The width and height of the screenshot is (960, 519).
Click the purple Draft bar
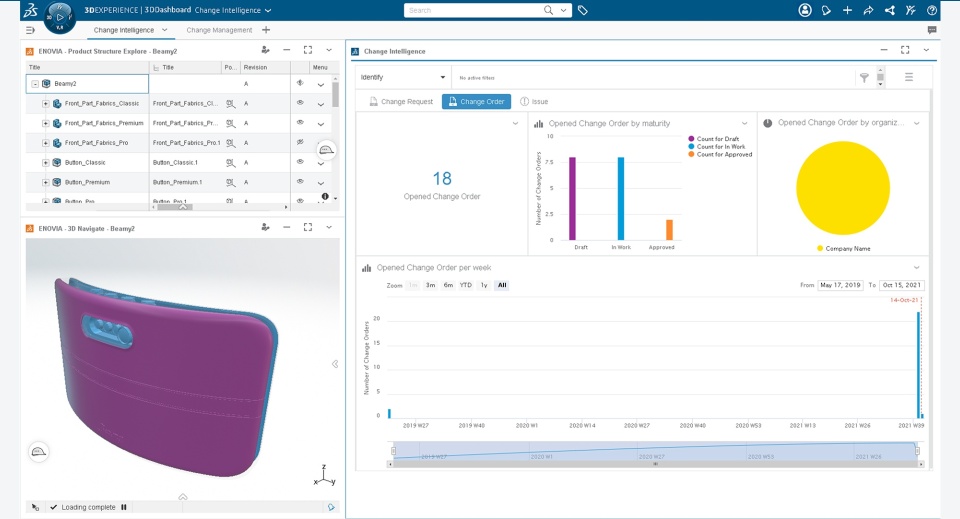coord(572,198)
